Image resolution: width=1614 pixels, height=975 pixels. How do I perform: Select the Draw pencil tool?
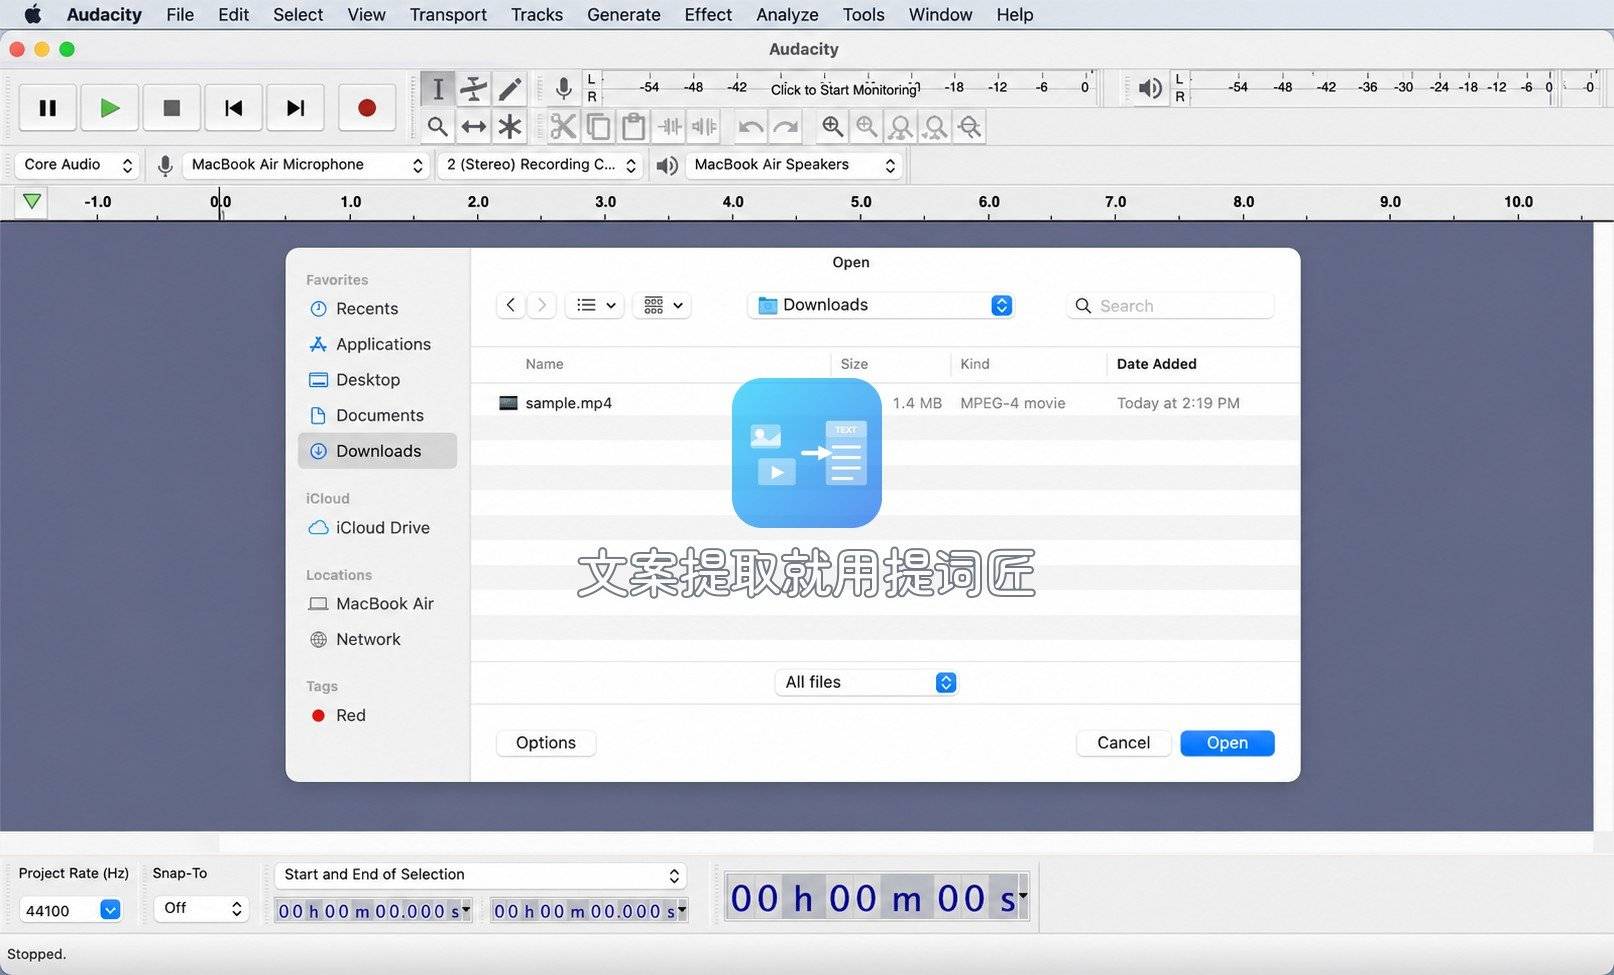click(x=510, y=89)
